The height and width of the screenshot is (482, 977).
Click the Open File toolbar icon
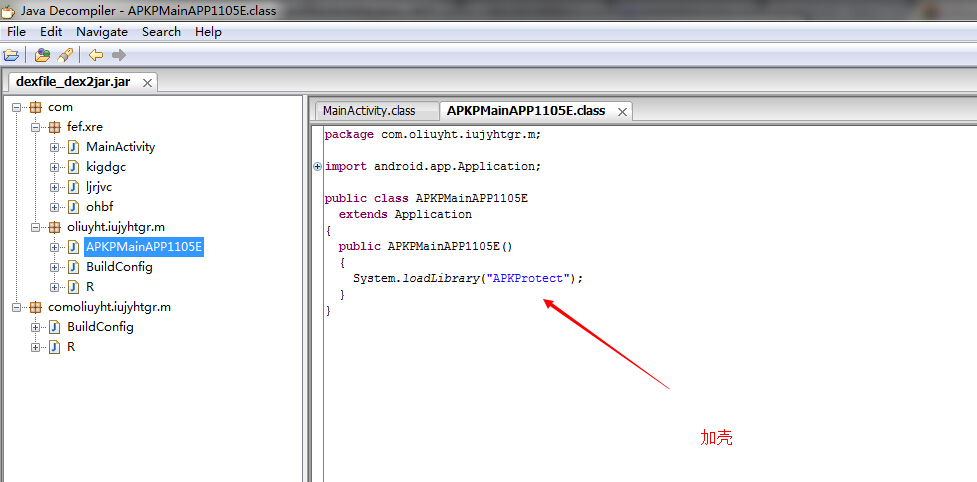[x=11, y=55]
